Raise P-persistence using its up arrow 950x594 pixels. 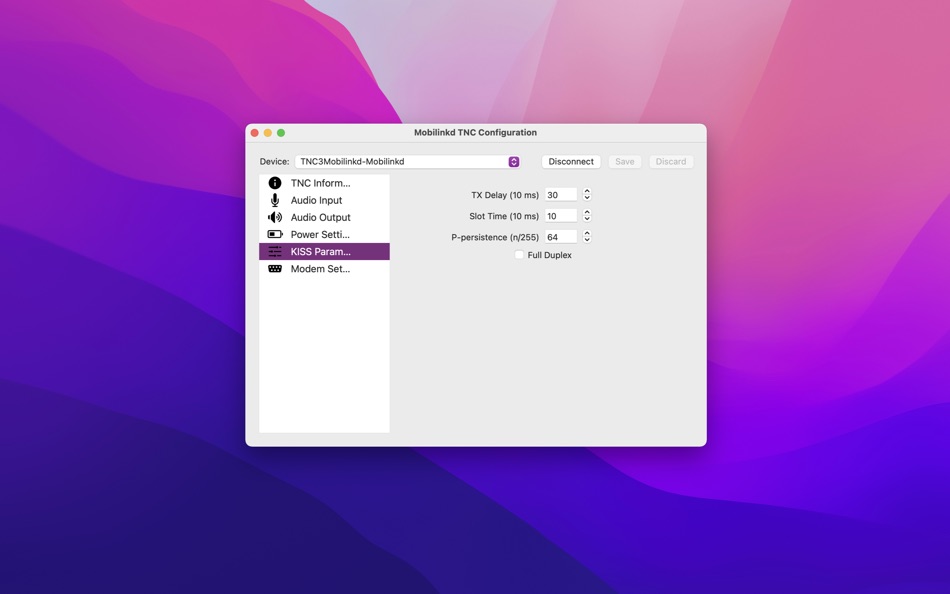coord(587,233)
